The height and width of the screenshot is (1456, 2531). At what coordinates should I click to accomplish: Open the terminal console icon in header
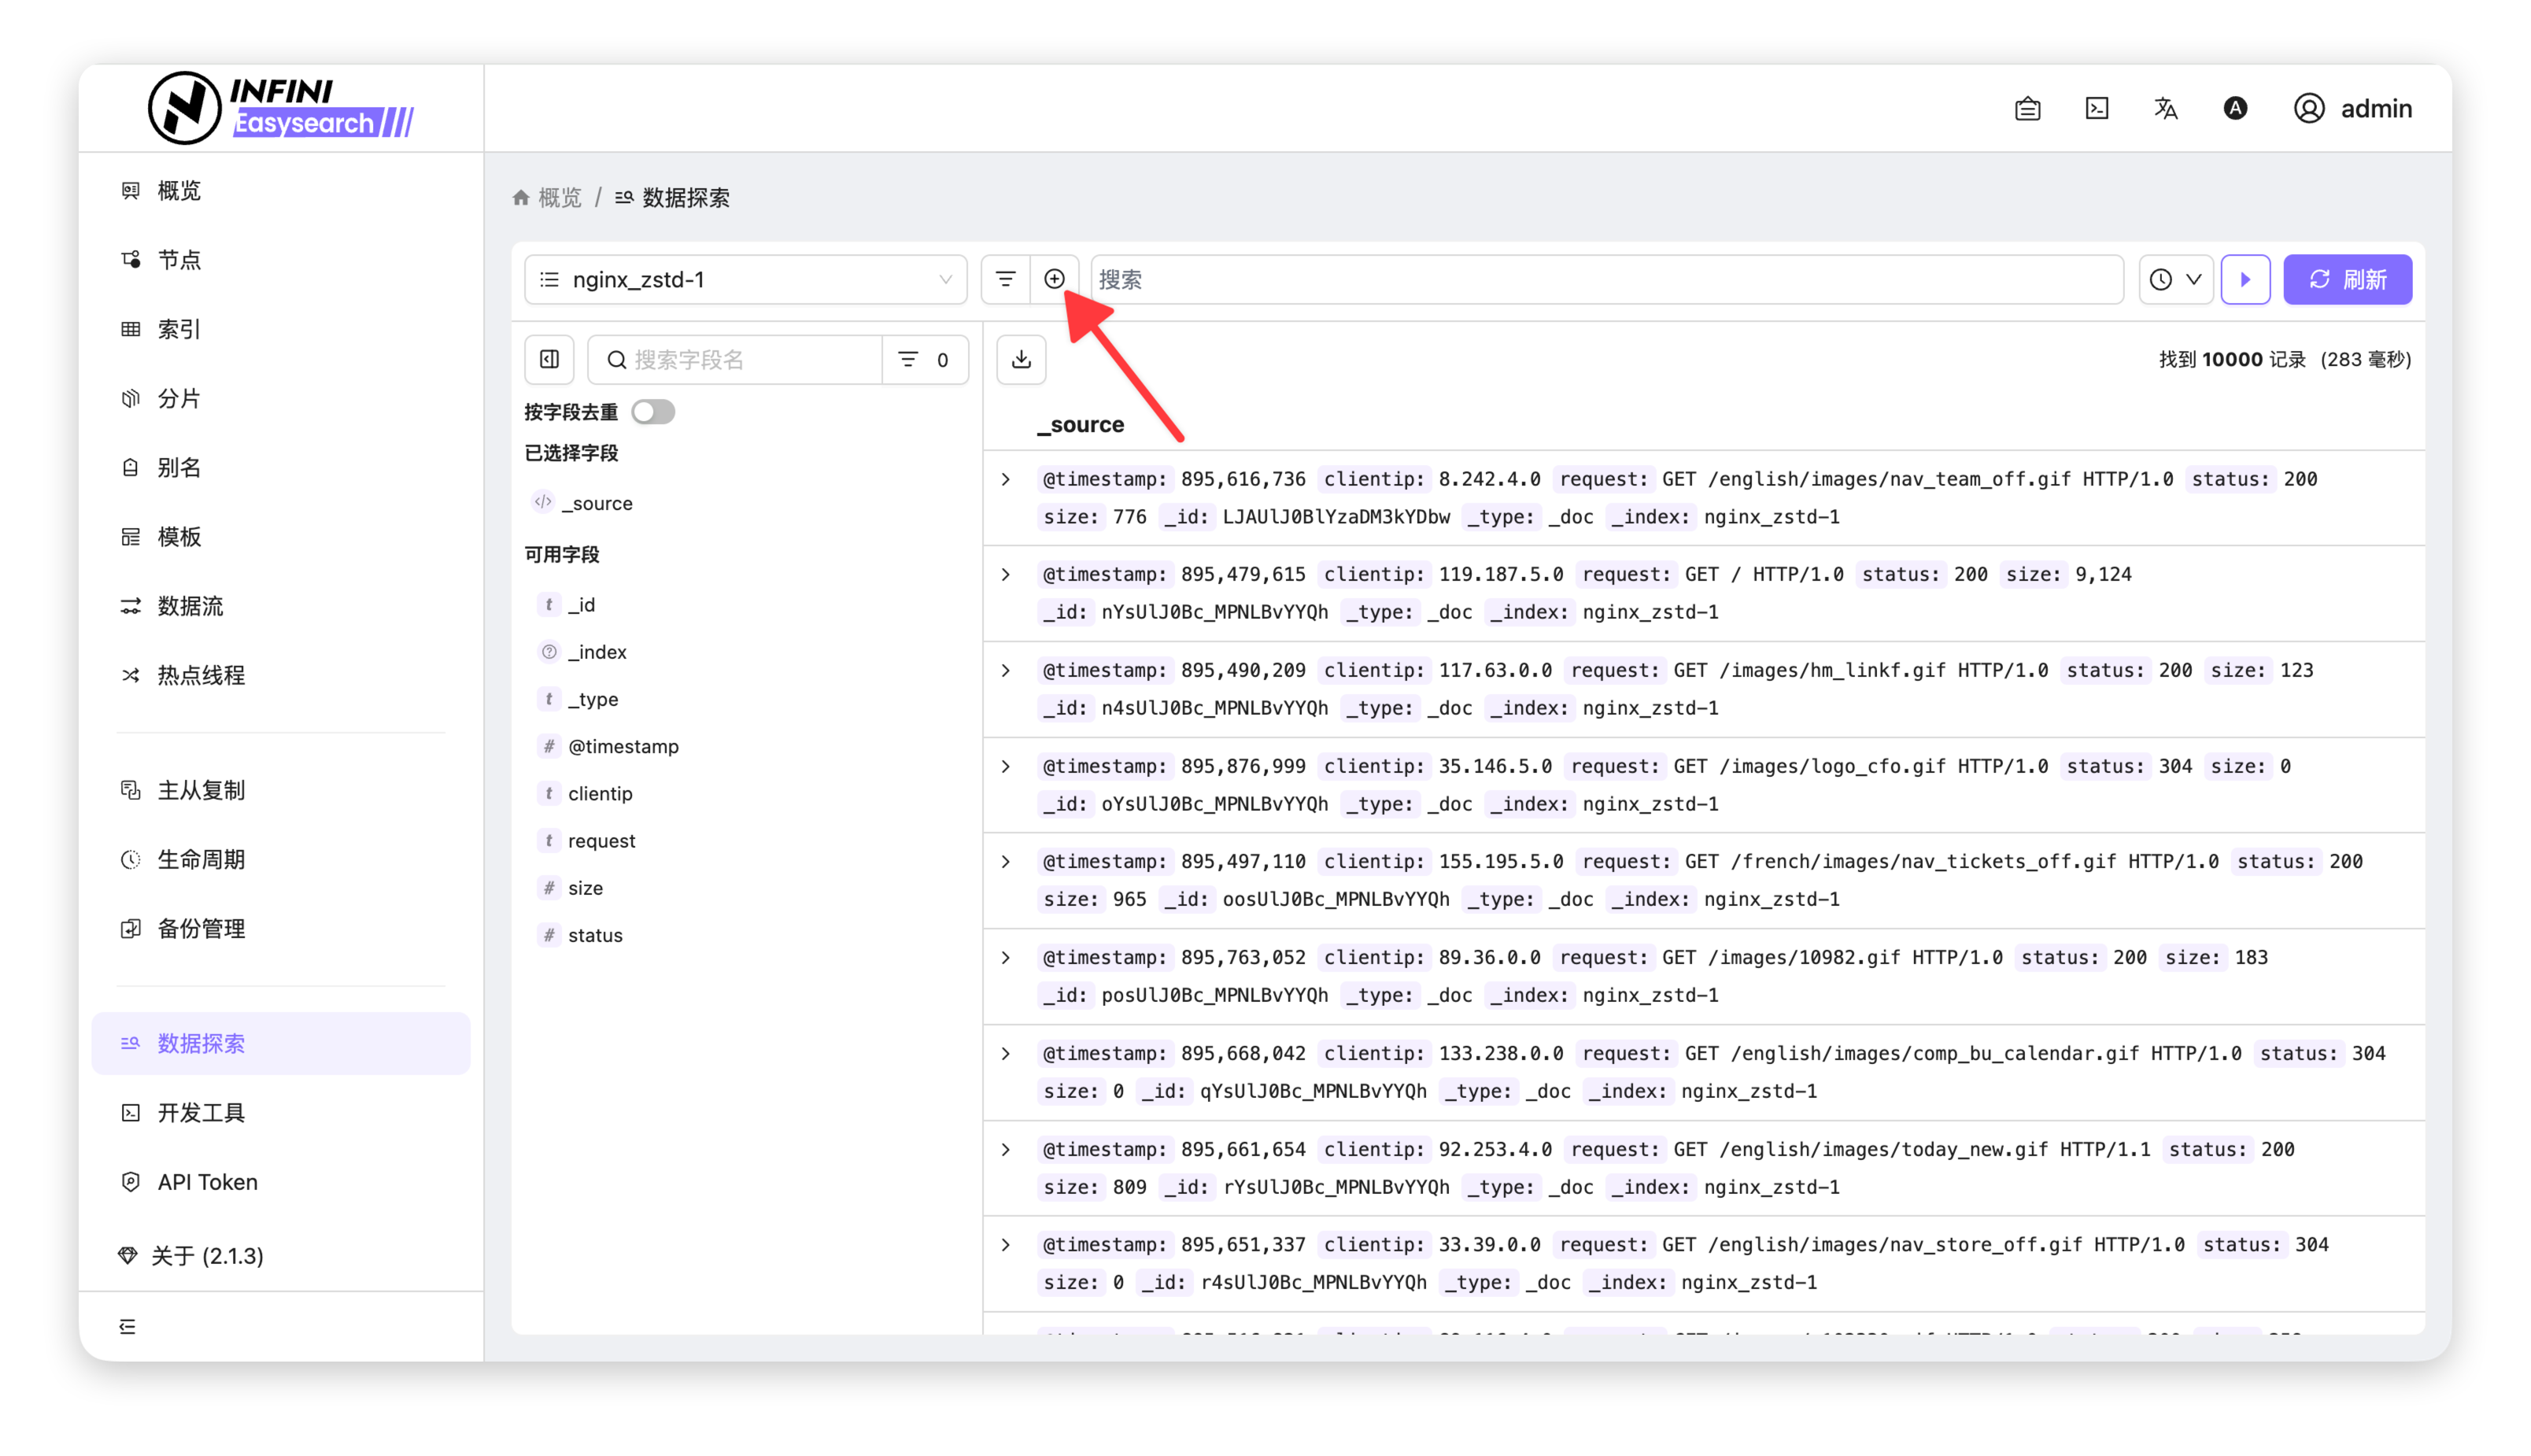point(2096,108)
